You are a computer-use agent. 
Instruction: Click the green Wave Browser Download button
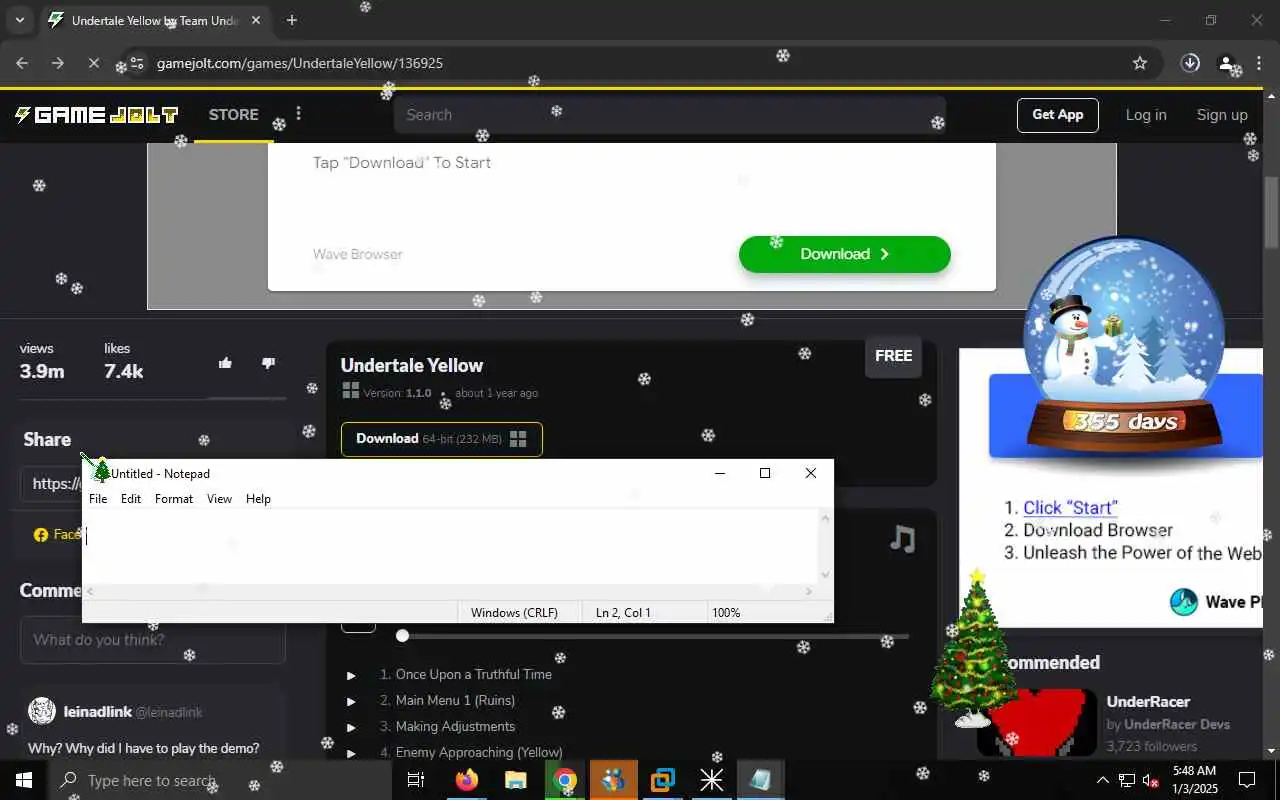point(844,254)
